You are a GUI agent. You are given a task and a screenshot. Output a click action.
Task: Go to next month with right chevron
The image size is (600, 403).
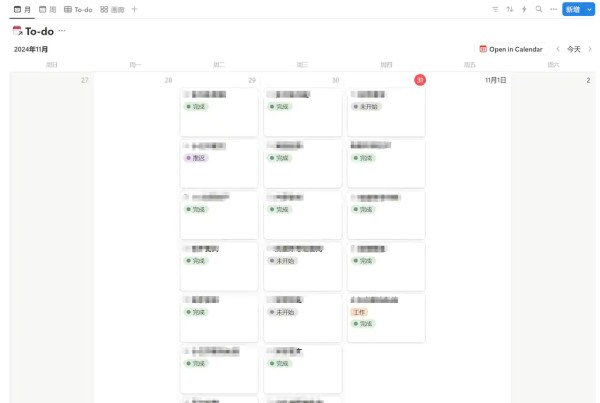[x=590, y=49]
